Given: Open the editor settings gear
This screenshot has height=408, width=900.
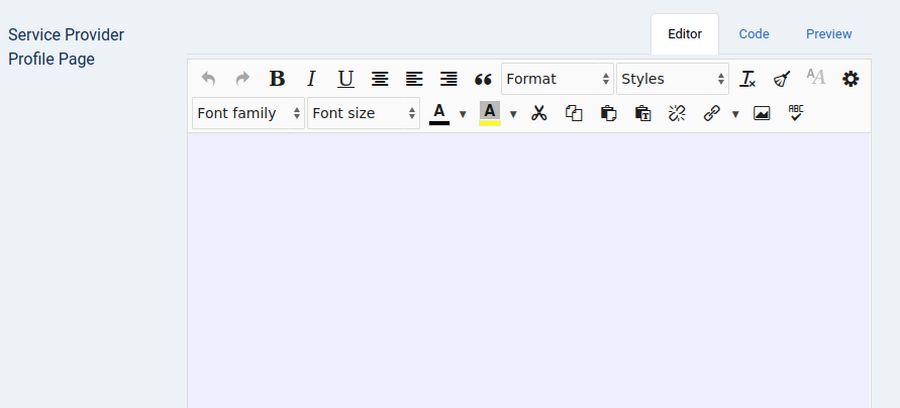Looking at the screenshot, I should coord(850,79).
